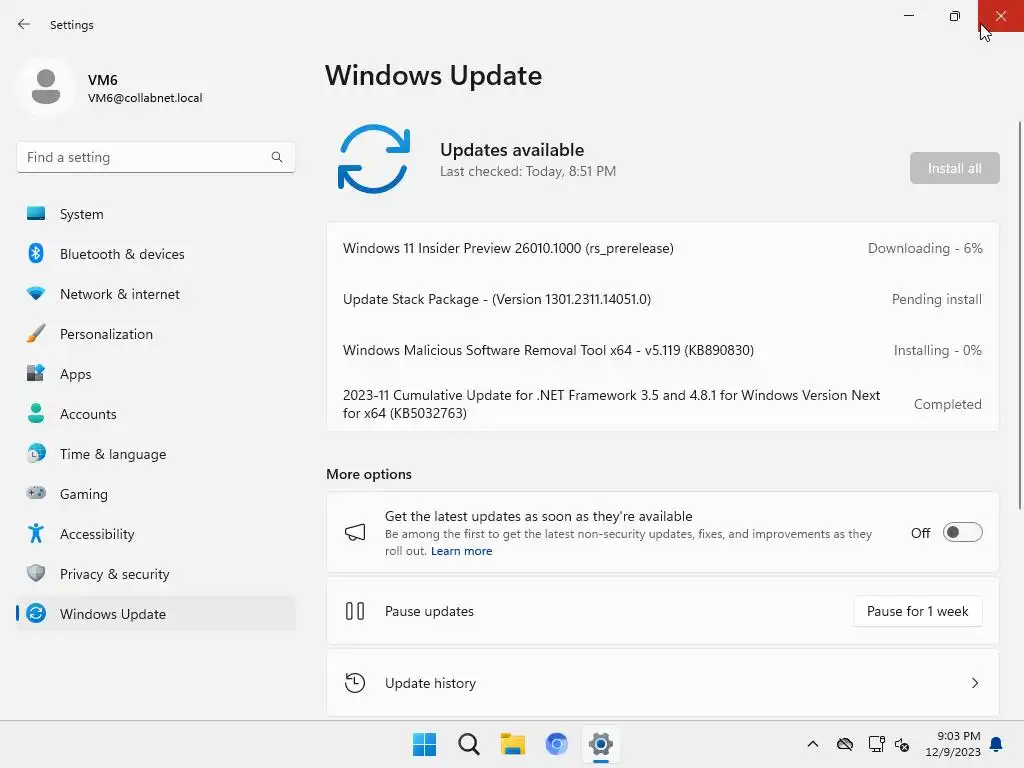Click the More options heading
The width and height of the screenshot is (1024, 768).
pos(369,474)
